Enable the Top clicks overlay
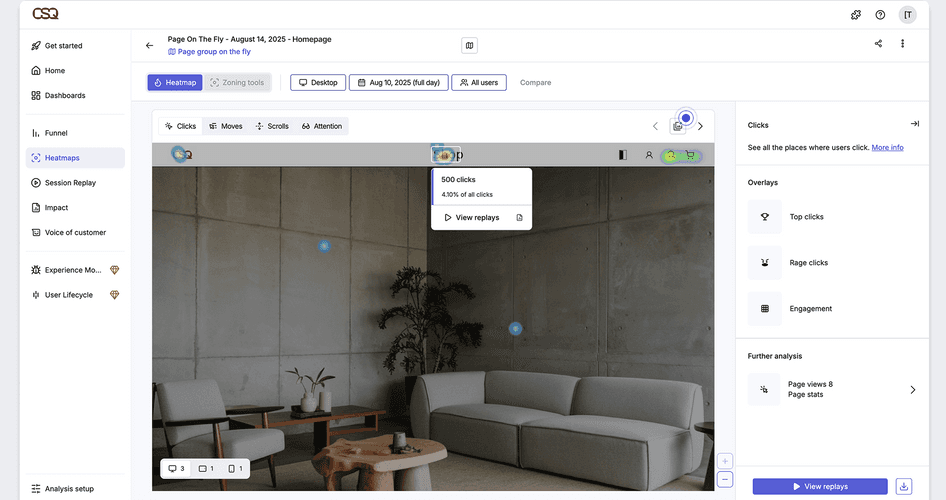946x500 pixels. coord(765,217)
